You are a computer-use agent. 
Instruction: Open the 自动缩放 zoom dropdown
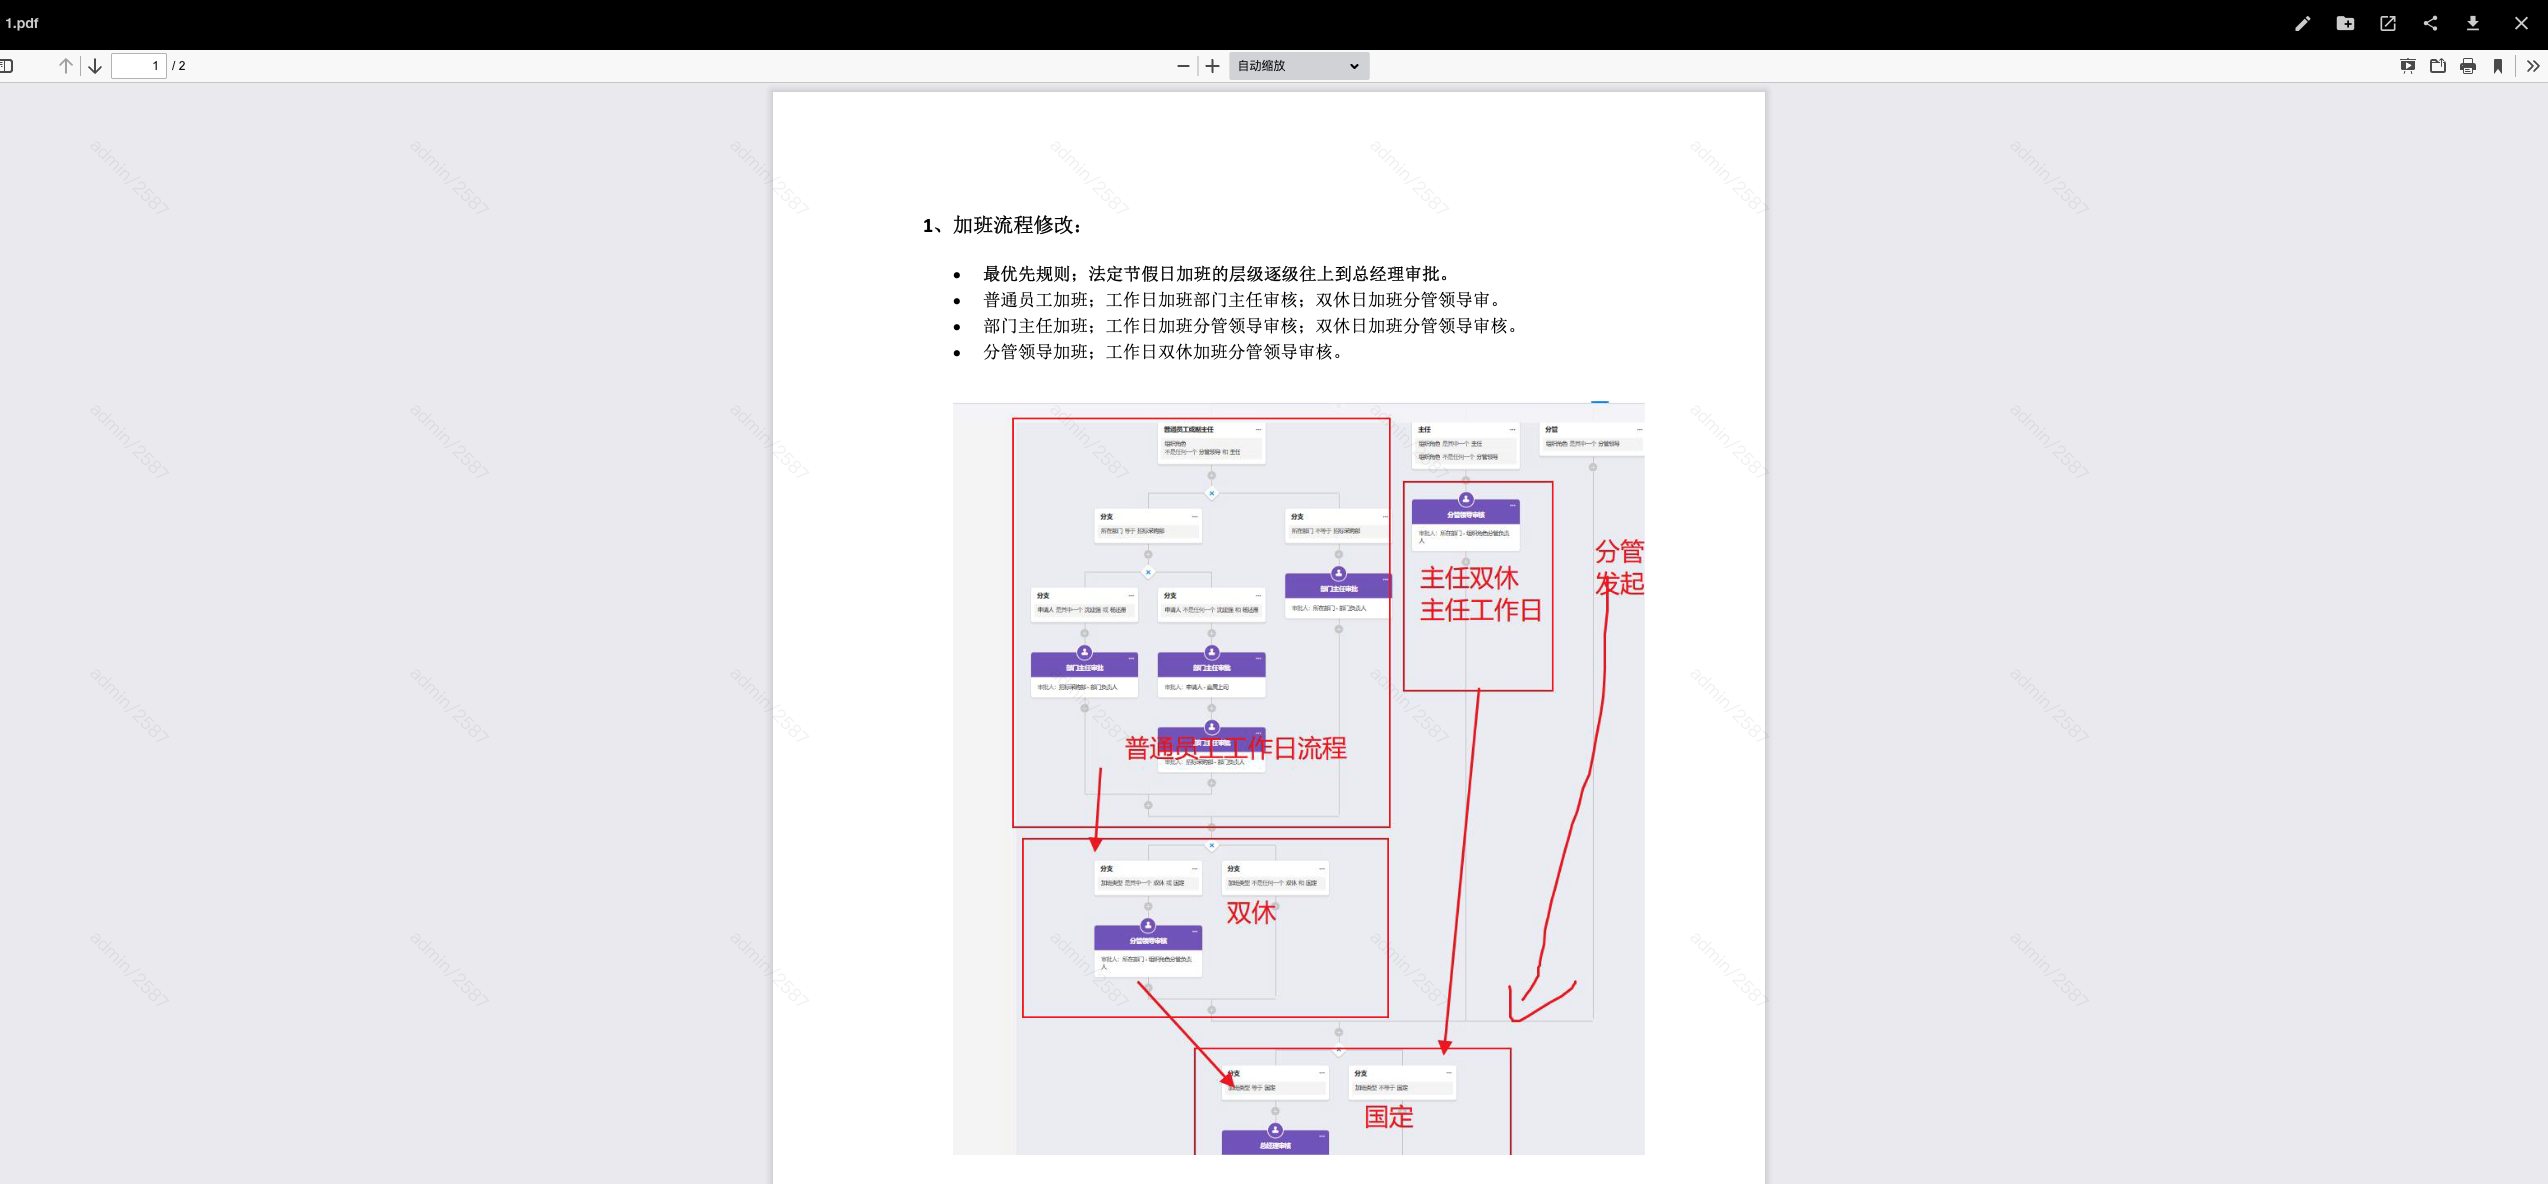coord(1298,66)
